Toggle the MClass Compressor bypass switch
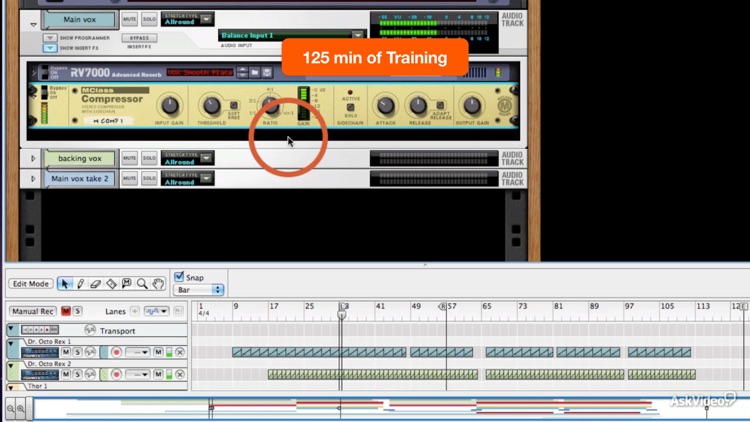The image size is (750, 422). coord(44,92)
